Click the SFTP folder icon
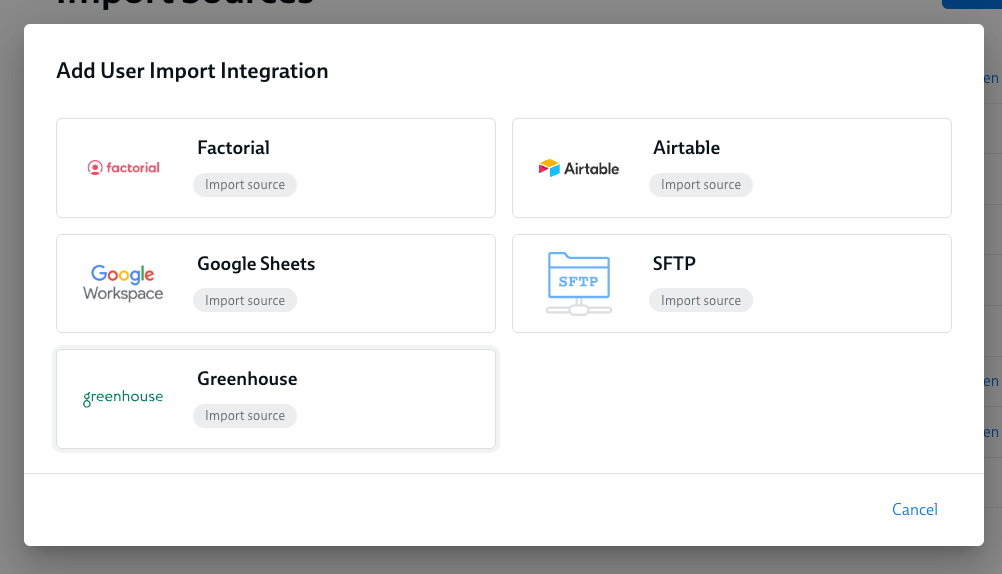This screenshot has width=1002, height=574. (579, 283)
